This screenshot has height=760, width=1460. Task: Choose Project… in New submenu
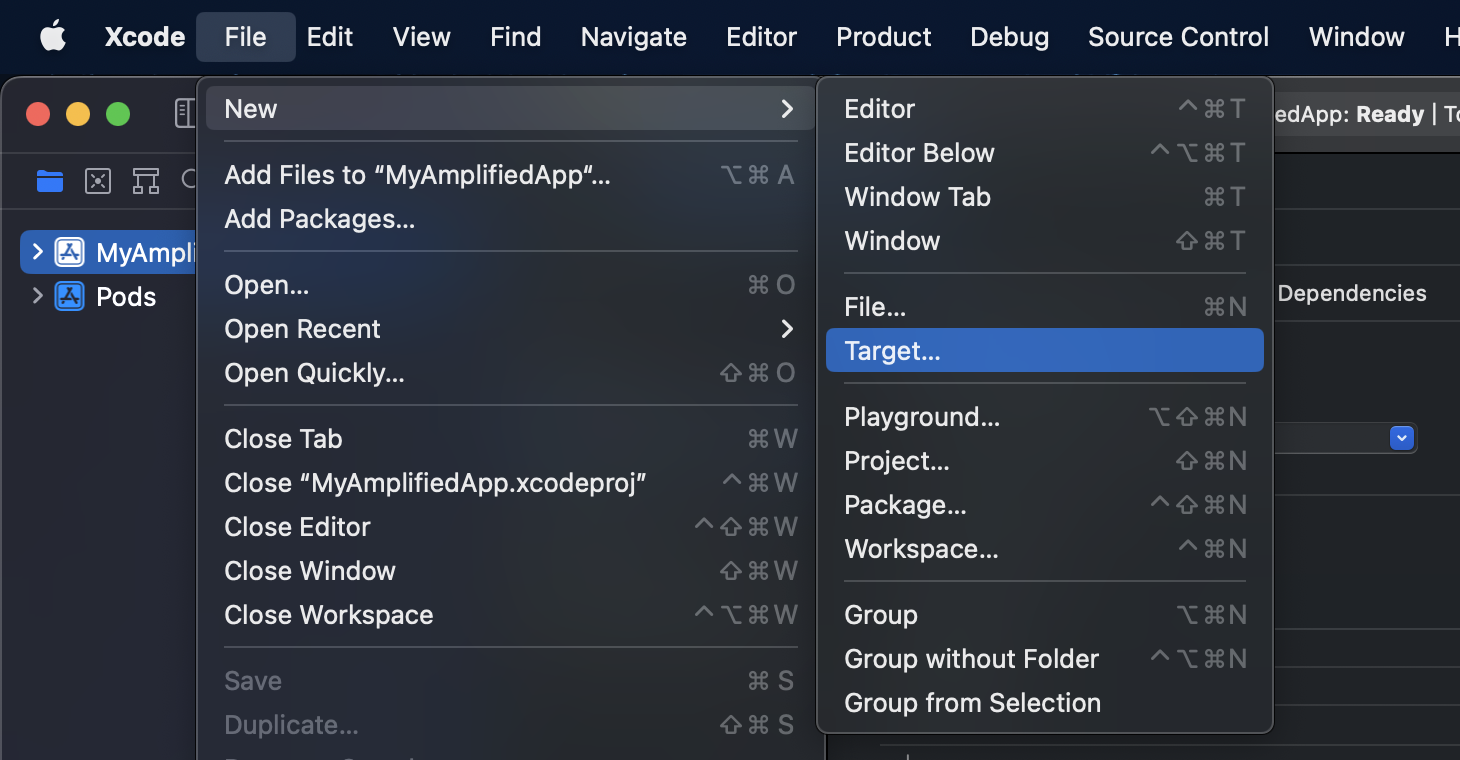(1045, 461)
